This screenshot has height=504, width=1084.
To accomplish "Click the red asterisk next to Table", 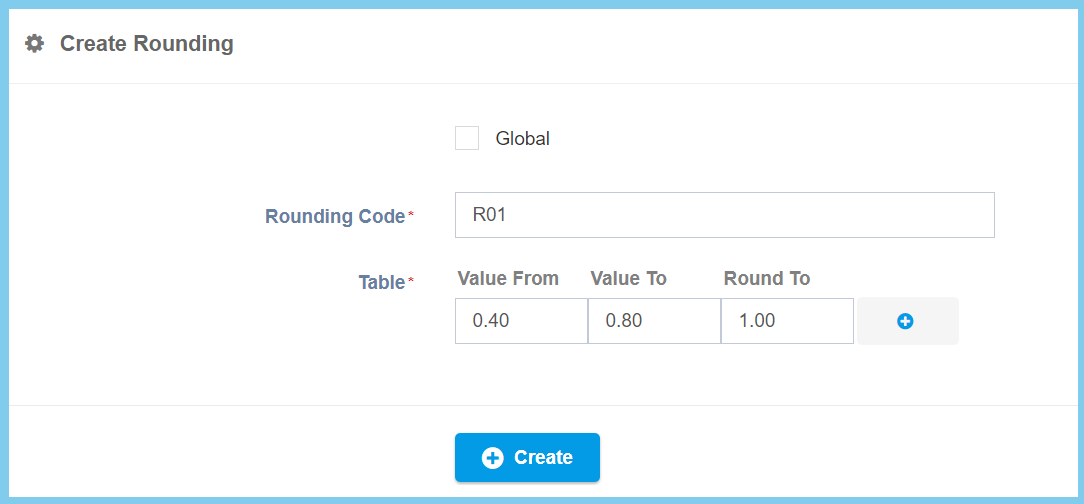I will point(411,281).
